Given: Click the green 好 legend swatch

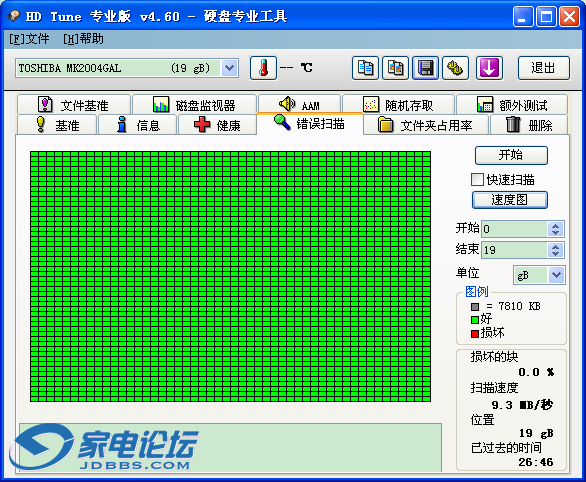Looking at the screenshot, I should [475, 320].
